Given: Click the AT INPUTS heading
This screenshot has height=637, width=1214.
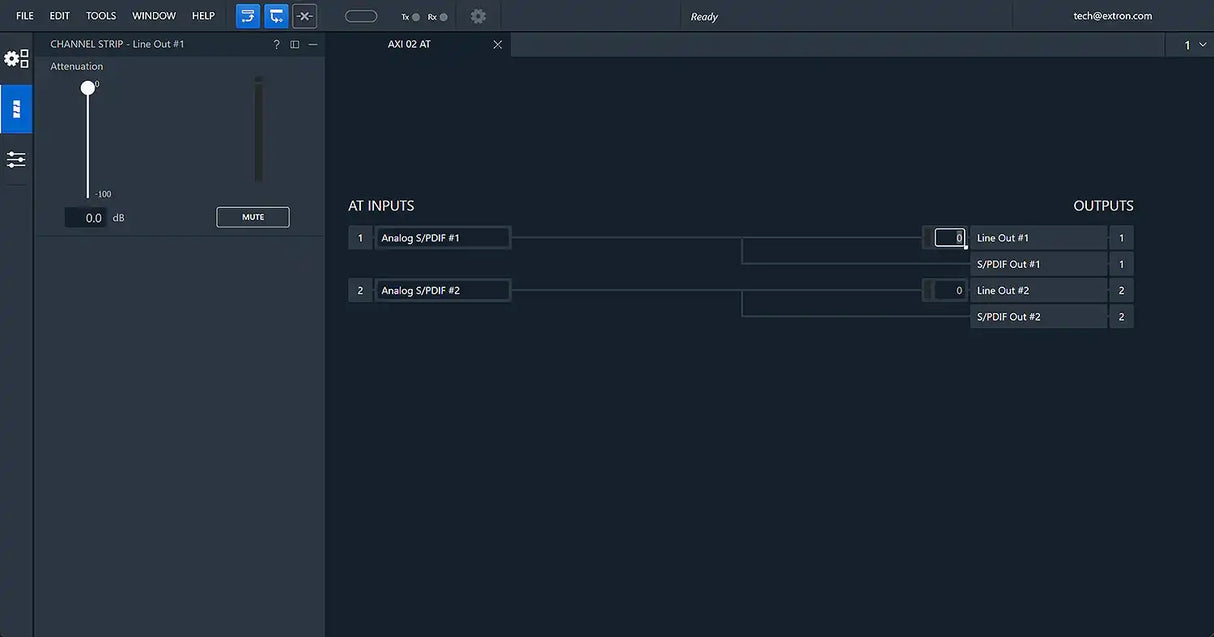Looking at the screenshot, I should tap(381, 206).
